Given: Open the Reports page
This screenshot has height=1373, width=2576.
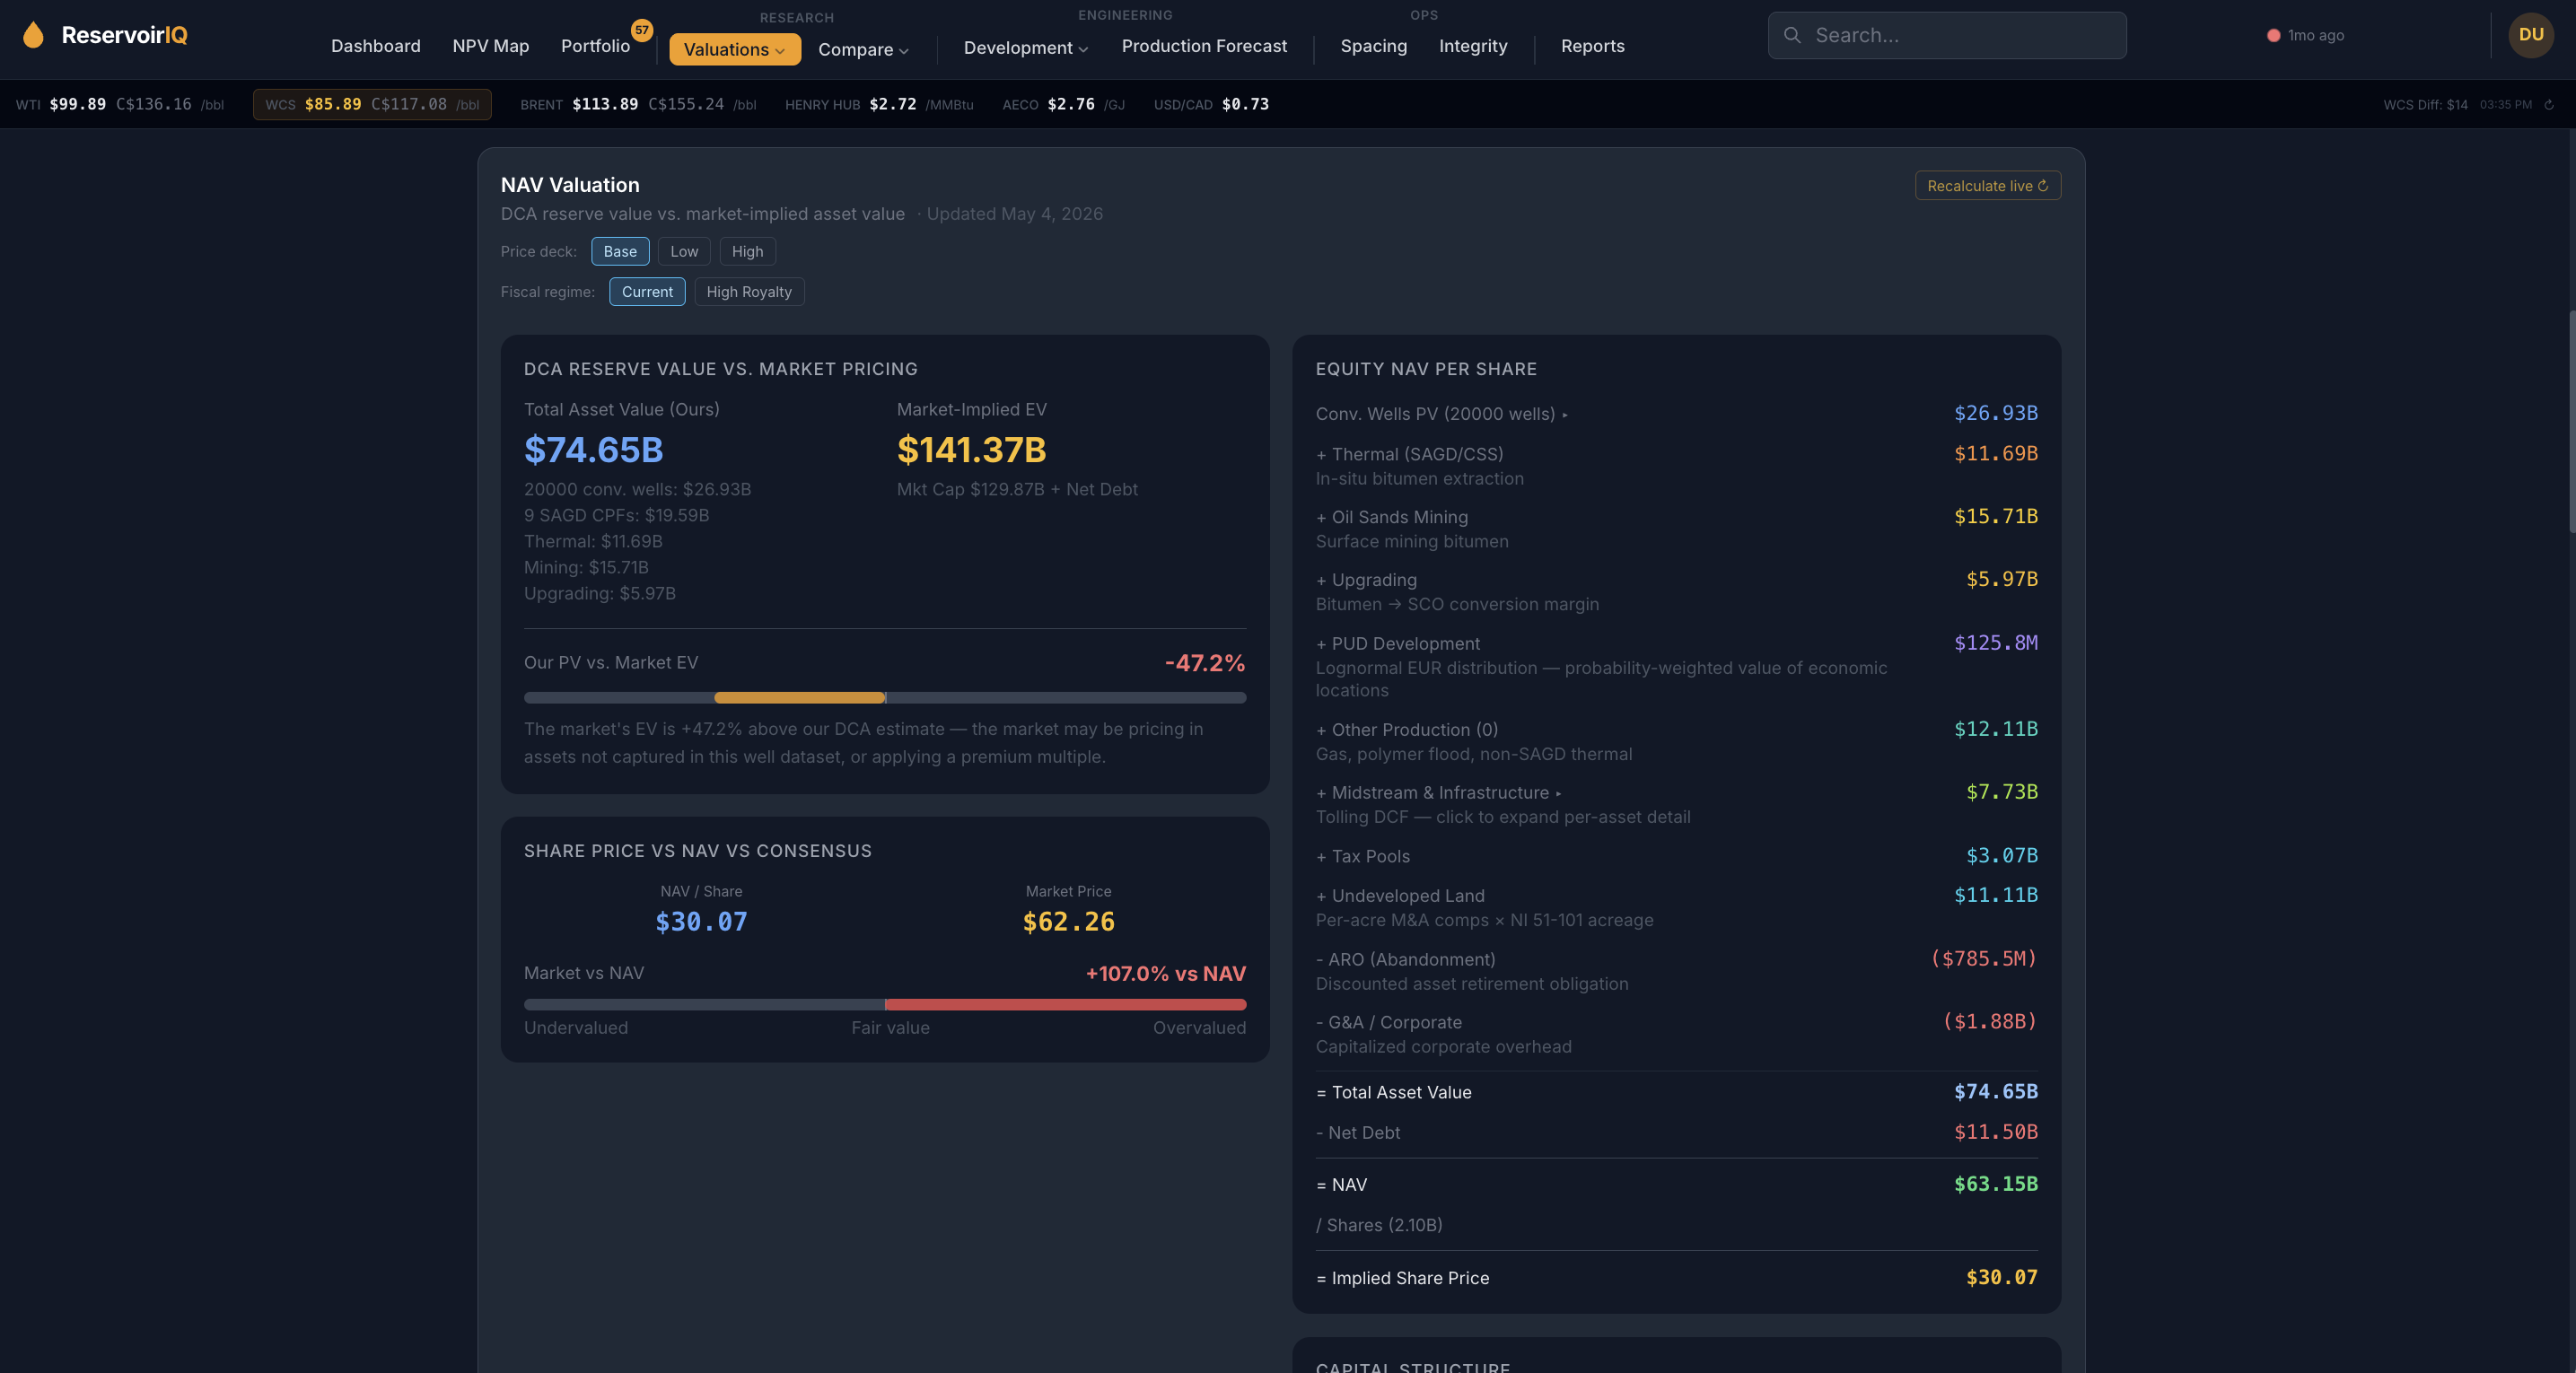Looking at the screenshot, I should coord(1592,46).
